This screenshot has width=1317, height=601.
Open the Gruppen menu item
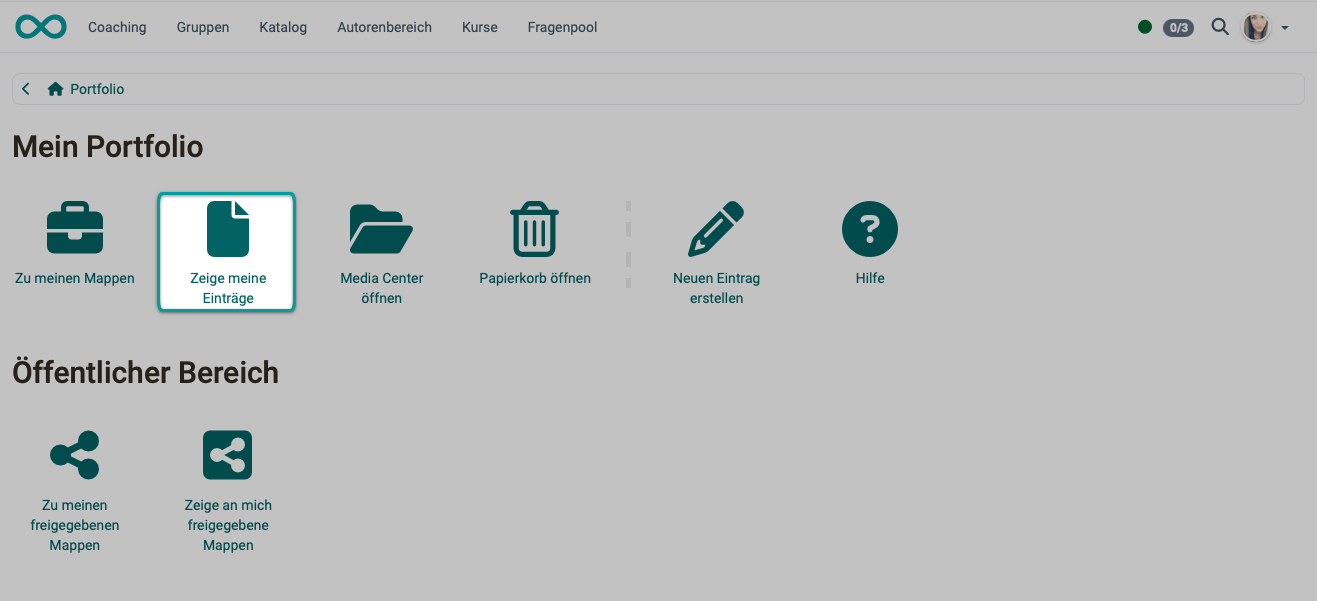[x=203, y=27]
